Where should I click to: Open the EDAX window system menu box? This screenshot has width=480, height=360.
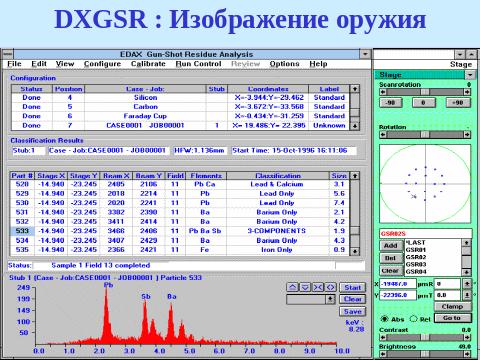point(7,54)
